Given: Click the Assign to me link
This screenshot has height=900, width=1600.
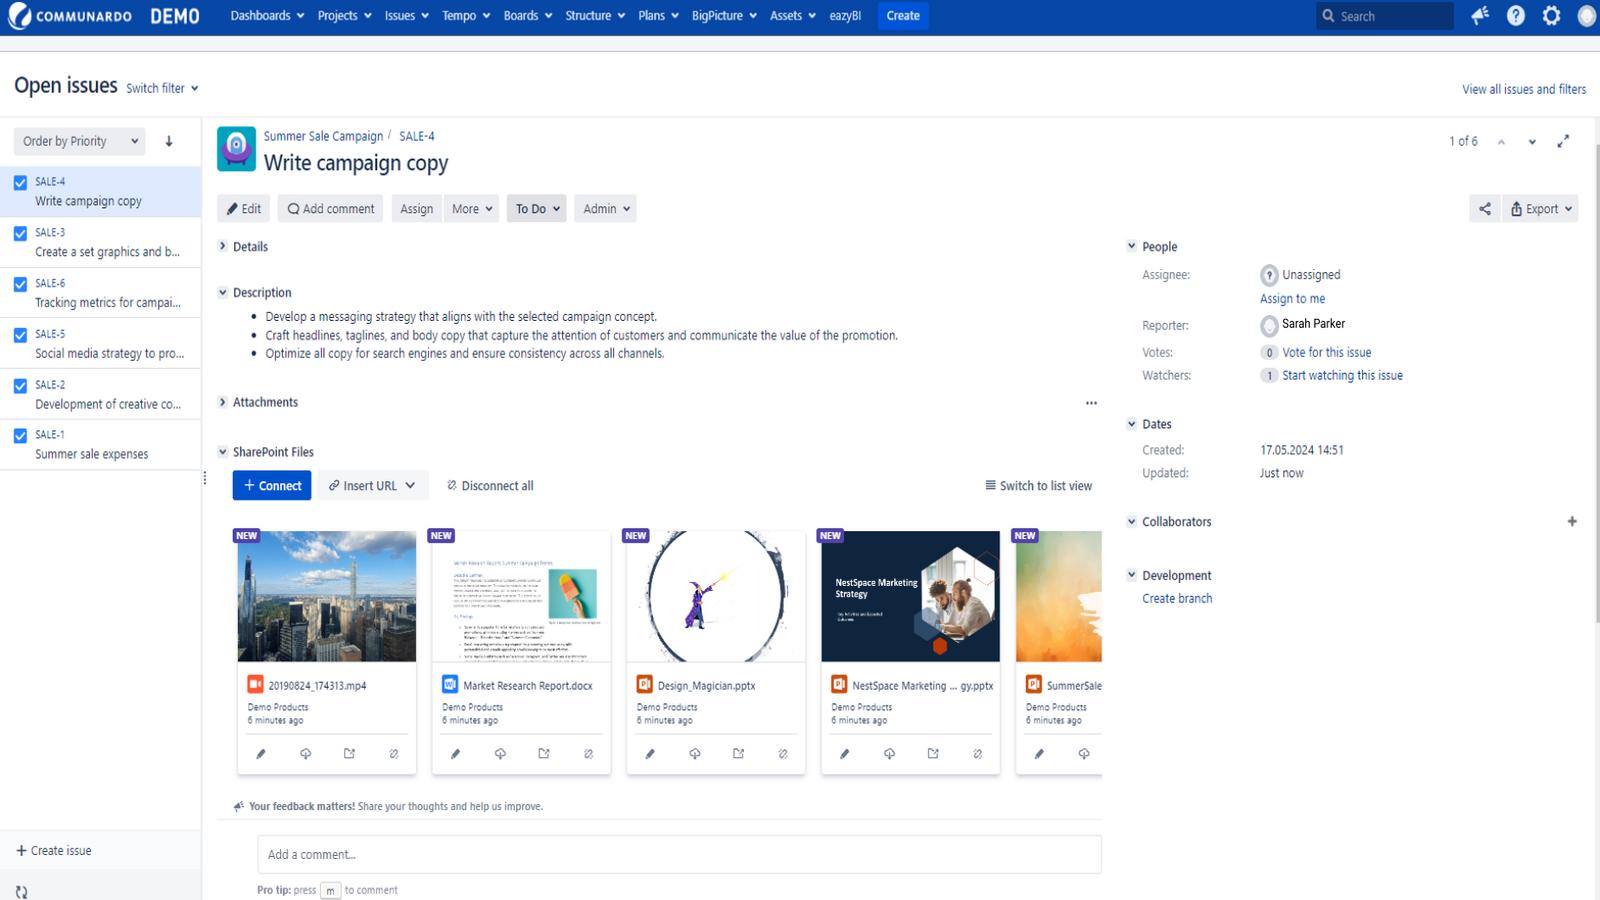Looking at the screenshot, I should 1292,299.
